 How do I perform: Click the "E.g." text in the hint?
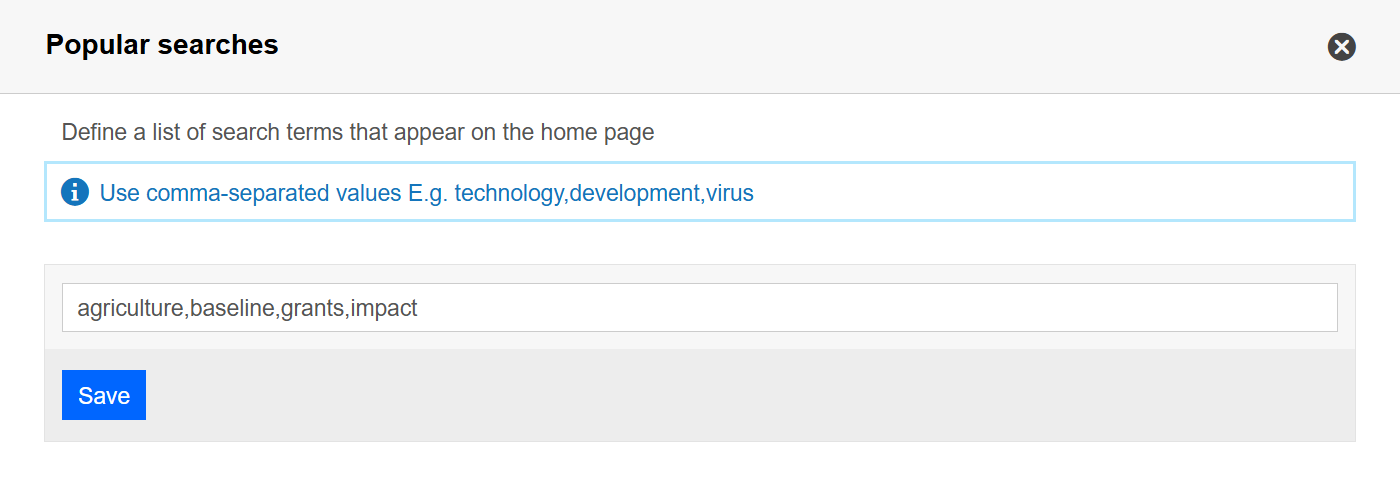pyautogui.click(x=428, y=193)
